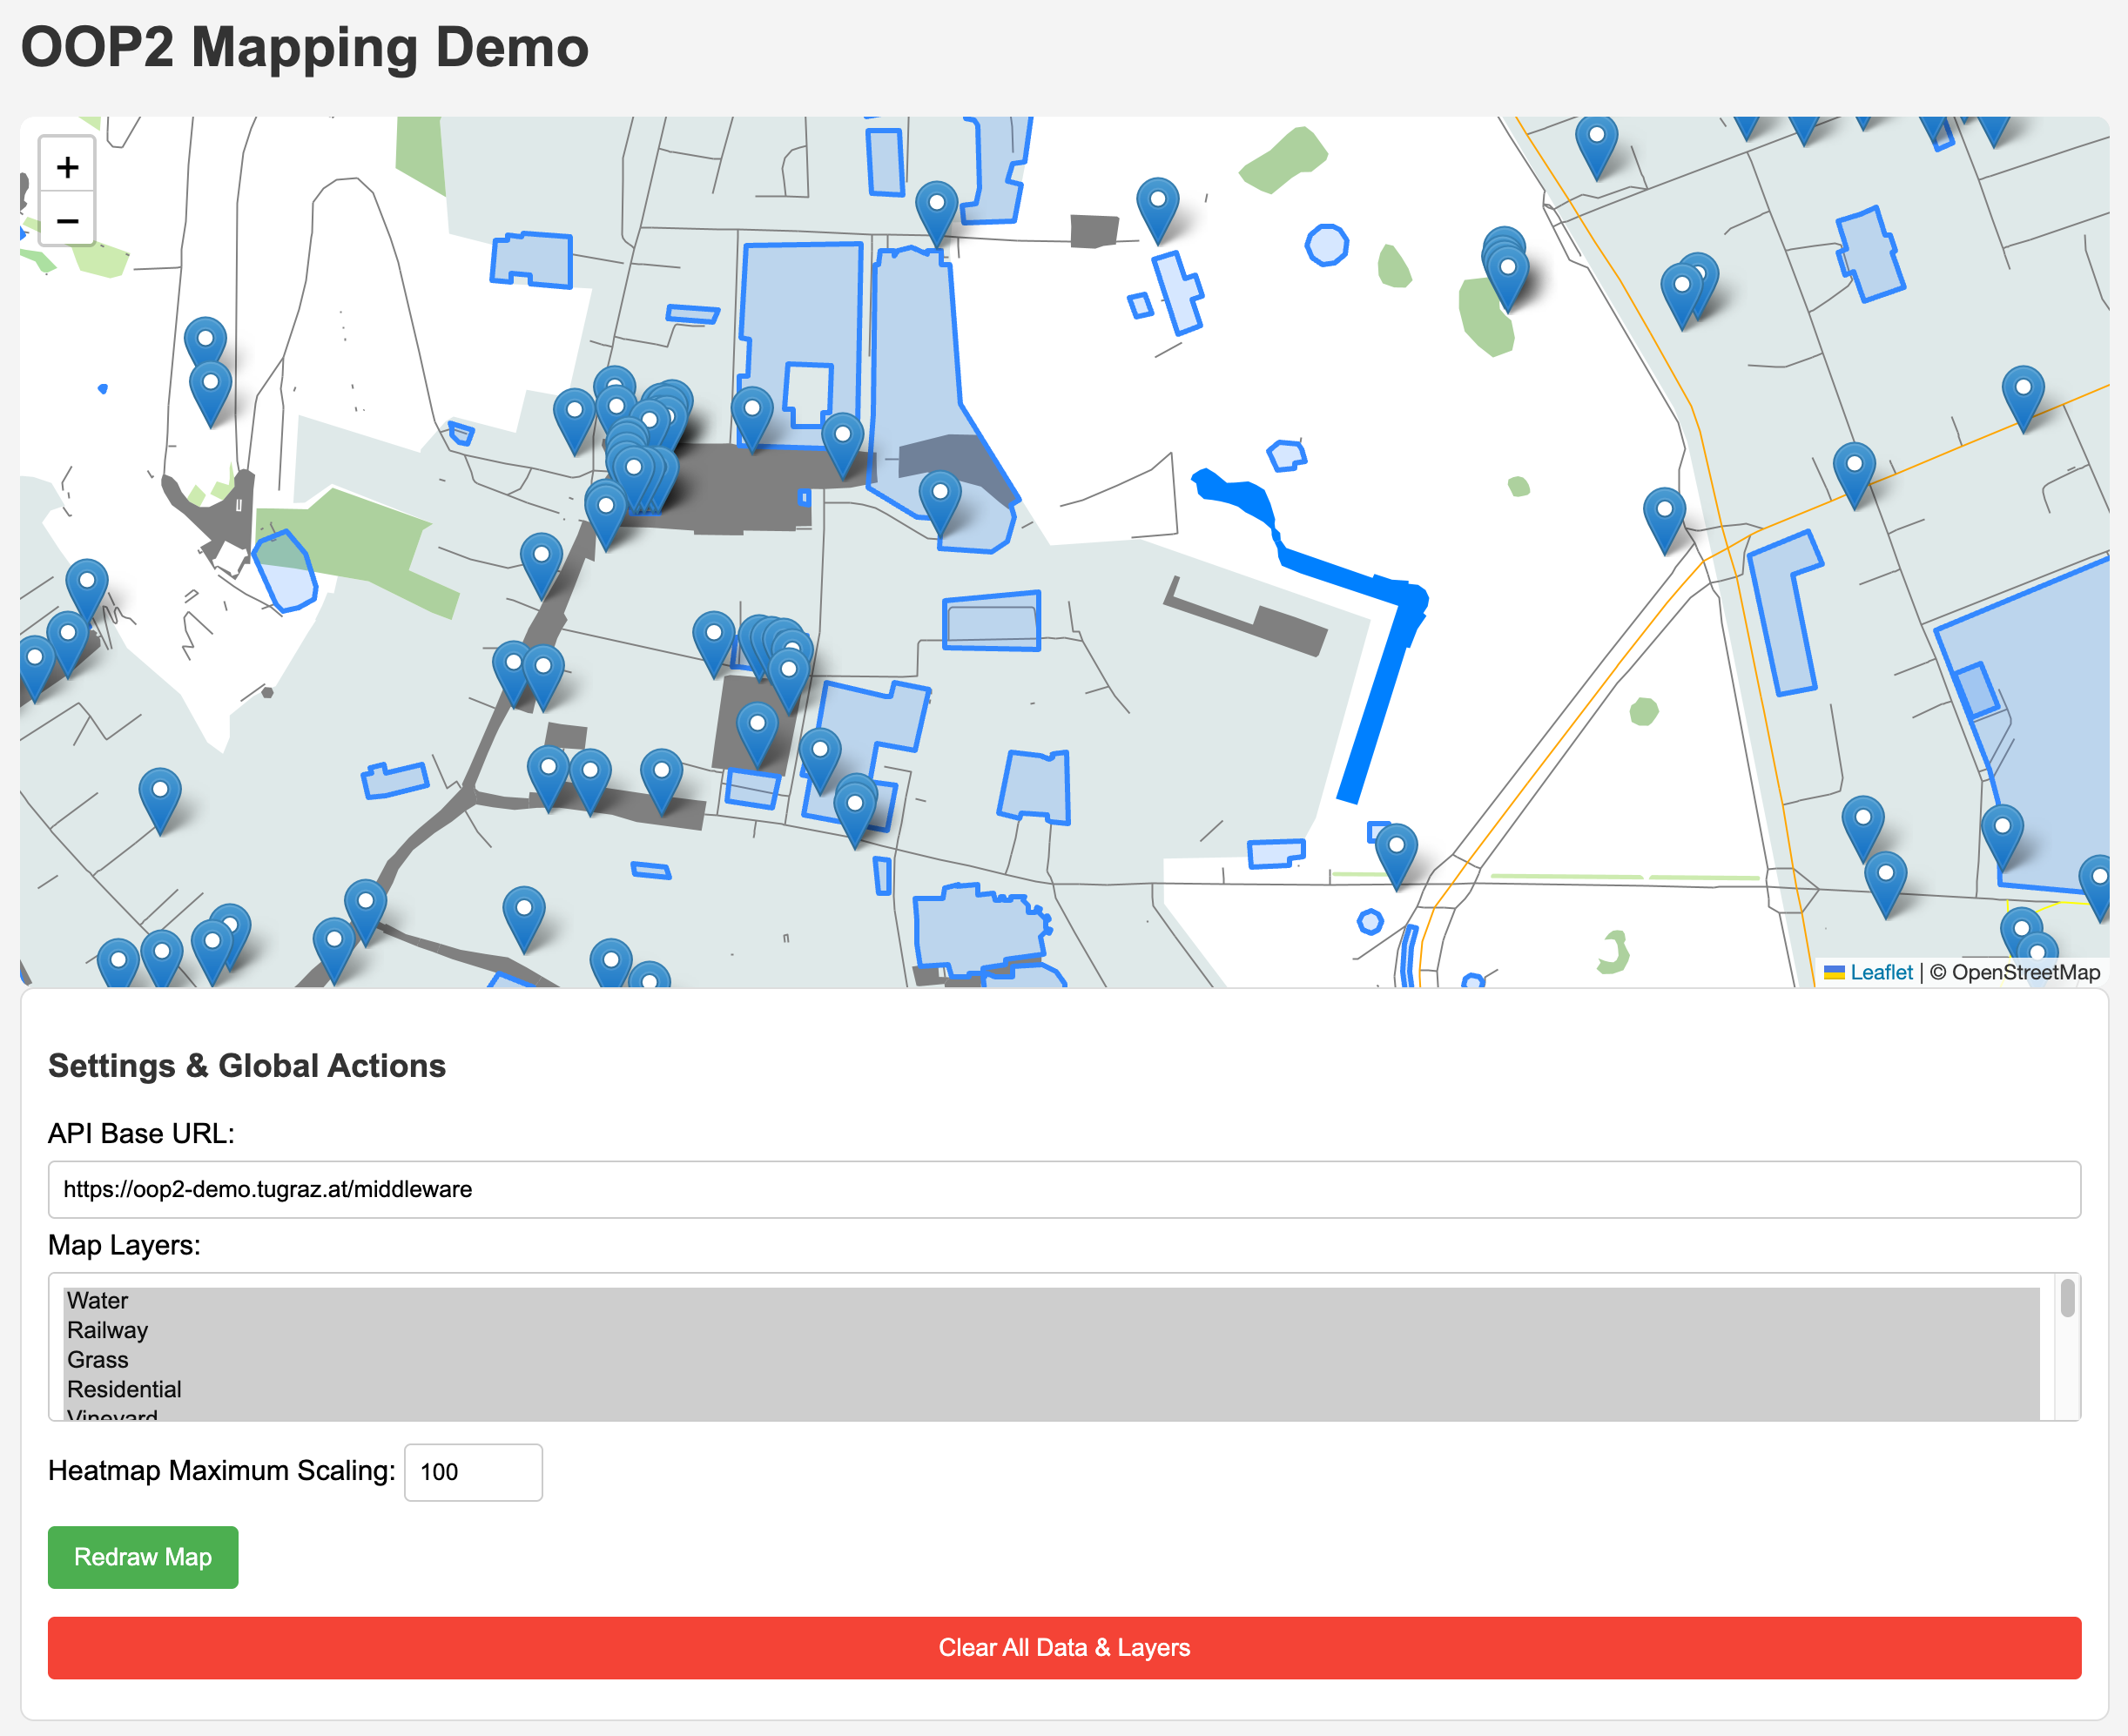This screenshot has width=2128, height=1736.
Task: Focus the API Base URL field
Action: coord(1064,1189)
